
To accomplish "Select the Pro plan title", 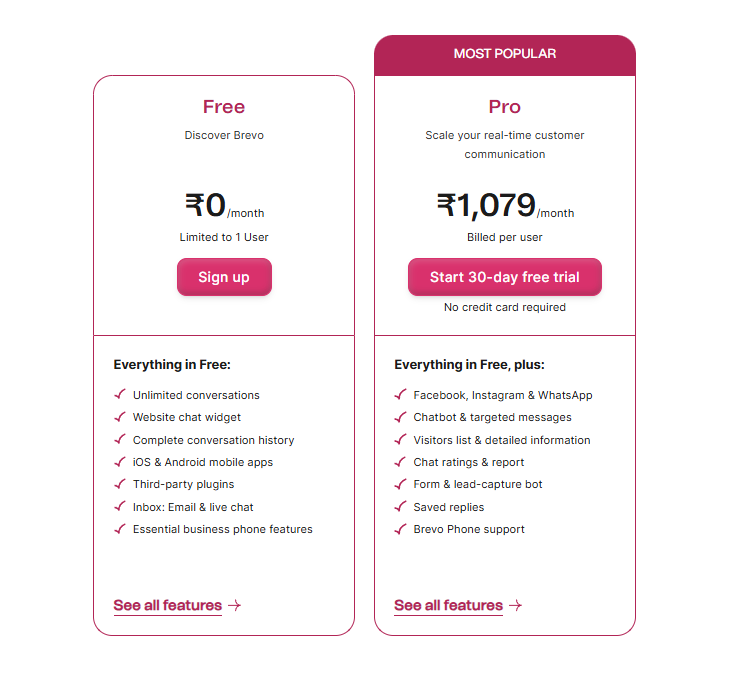I will (504, 107).
